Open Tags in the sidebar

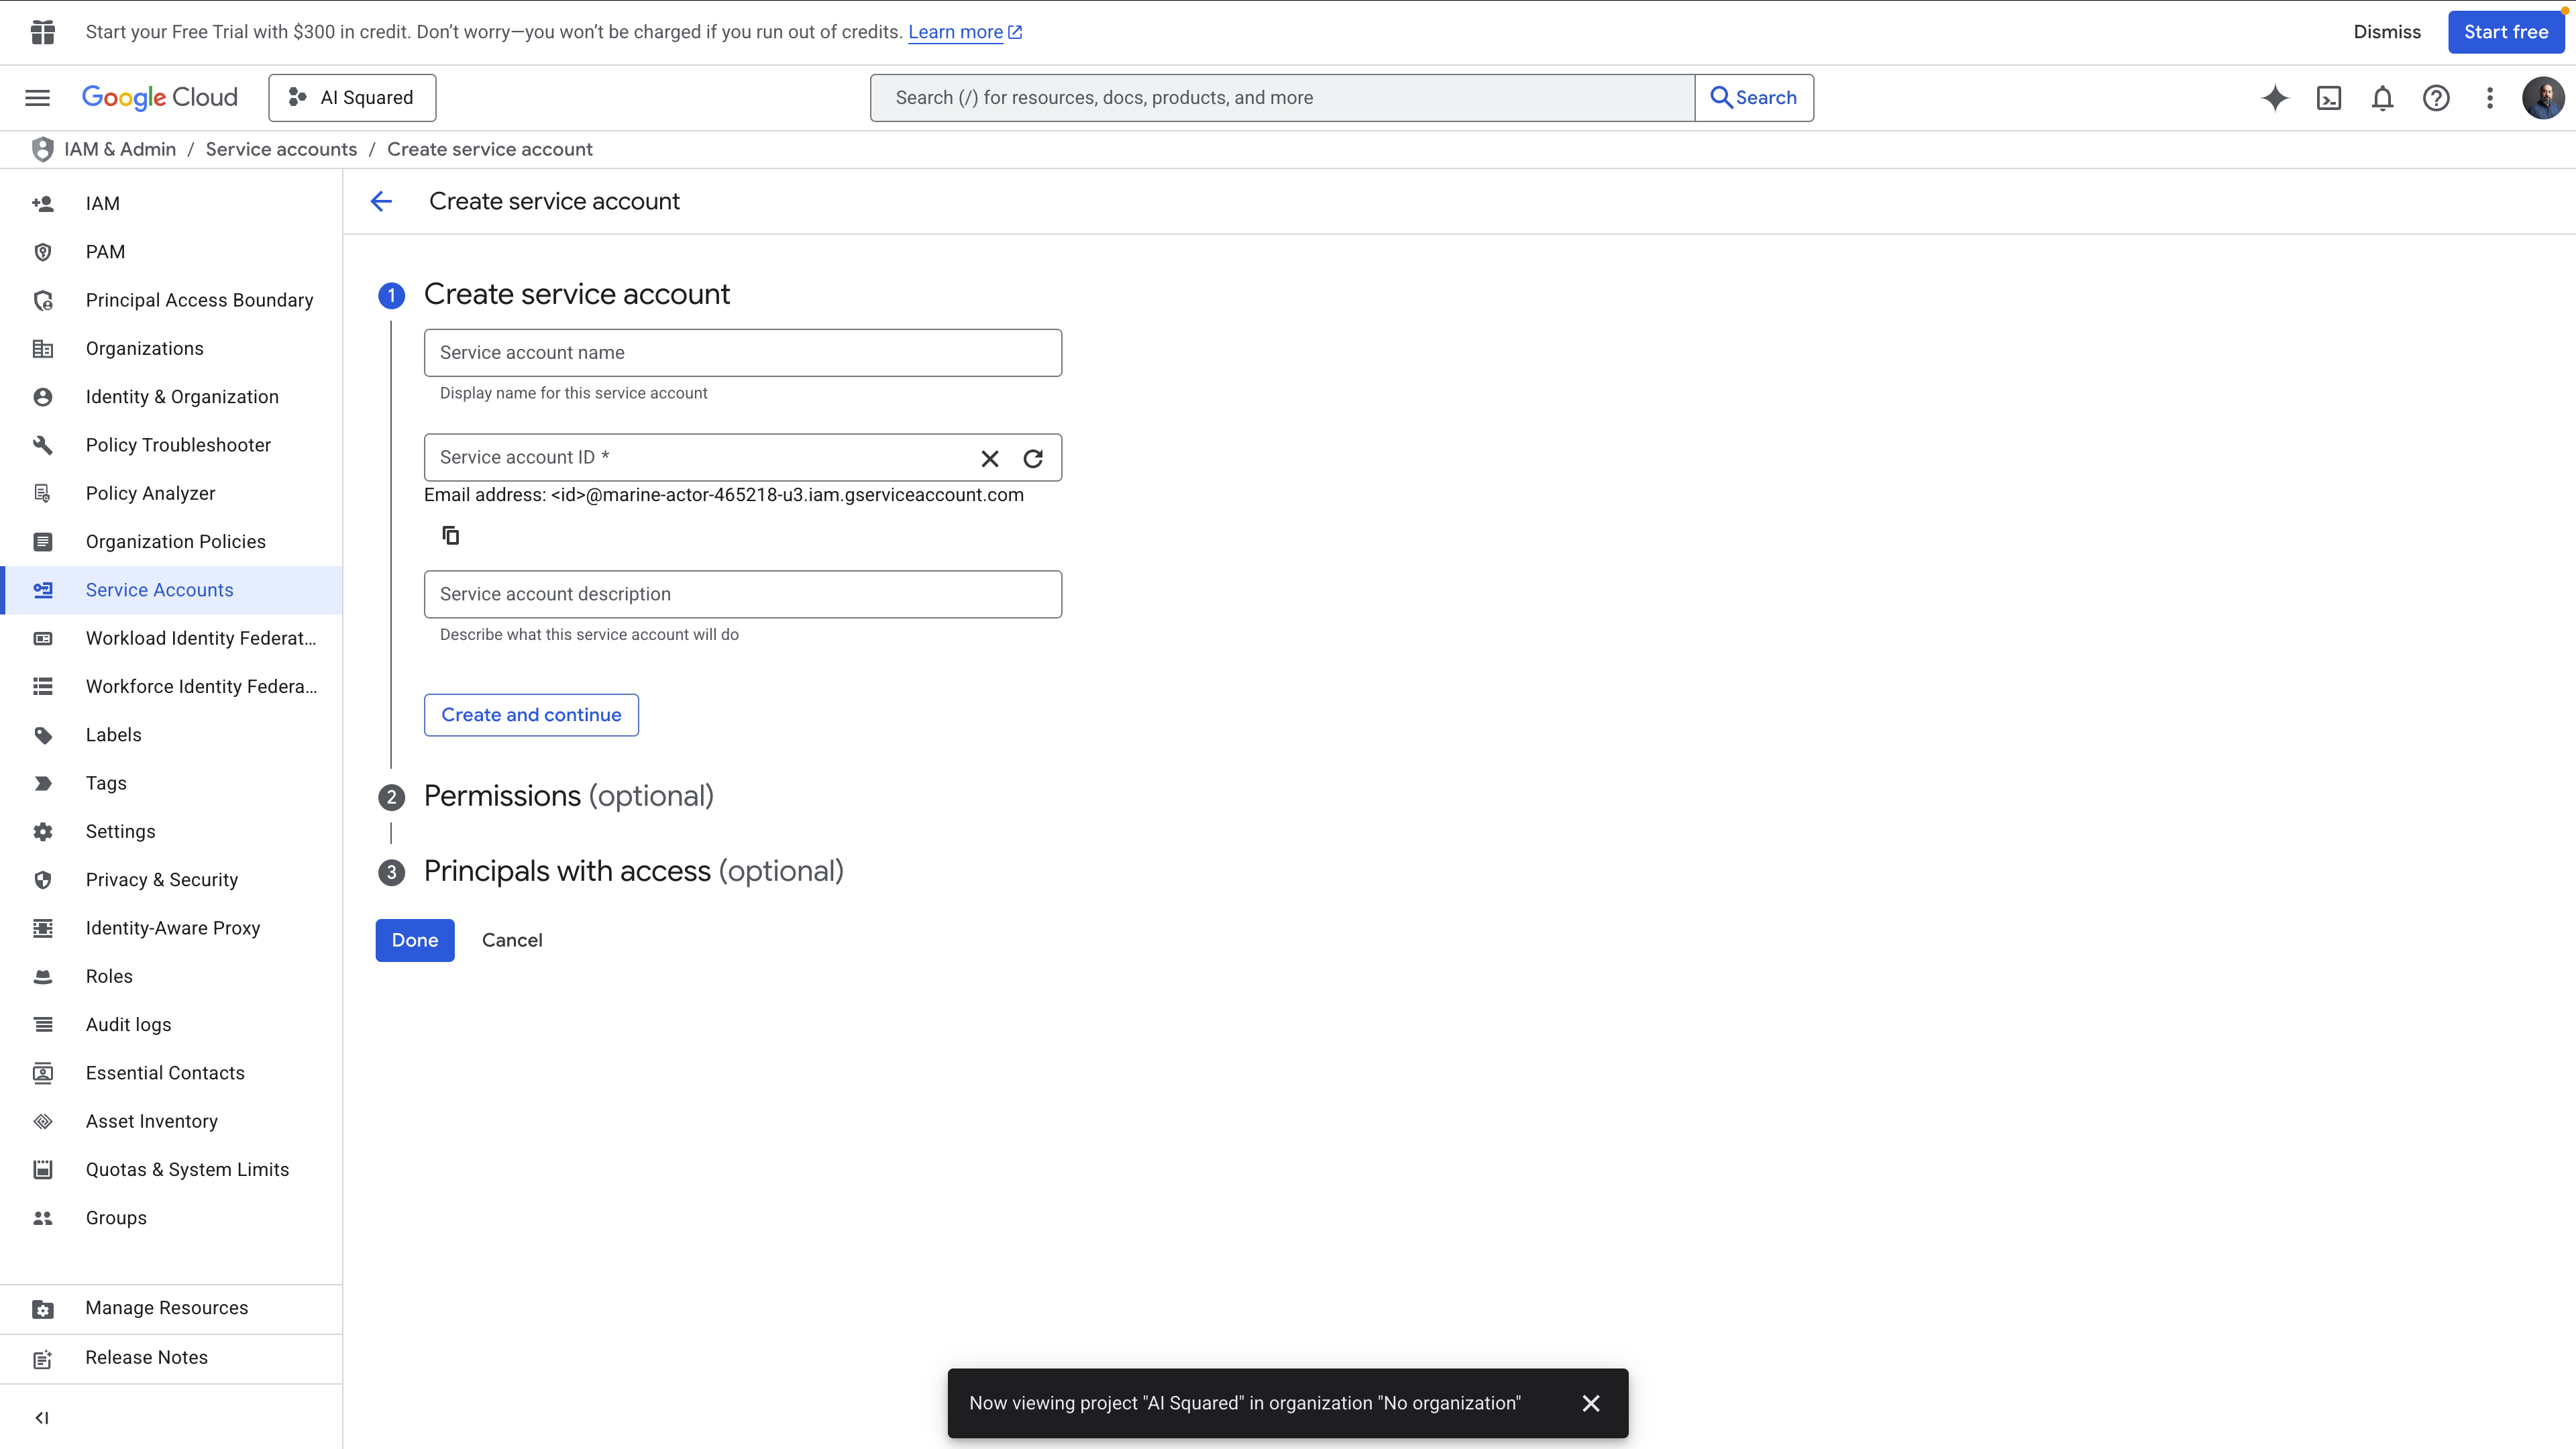coord(172,783)
